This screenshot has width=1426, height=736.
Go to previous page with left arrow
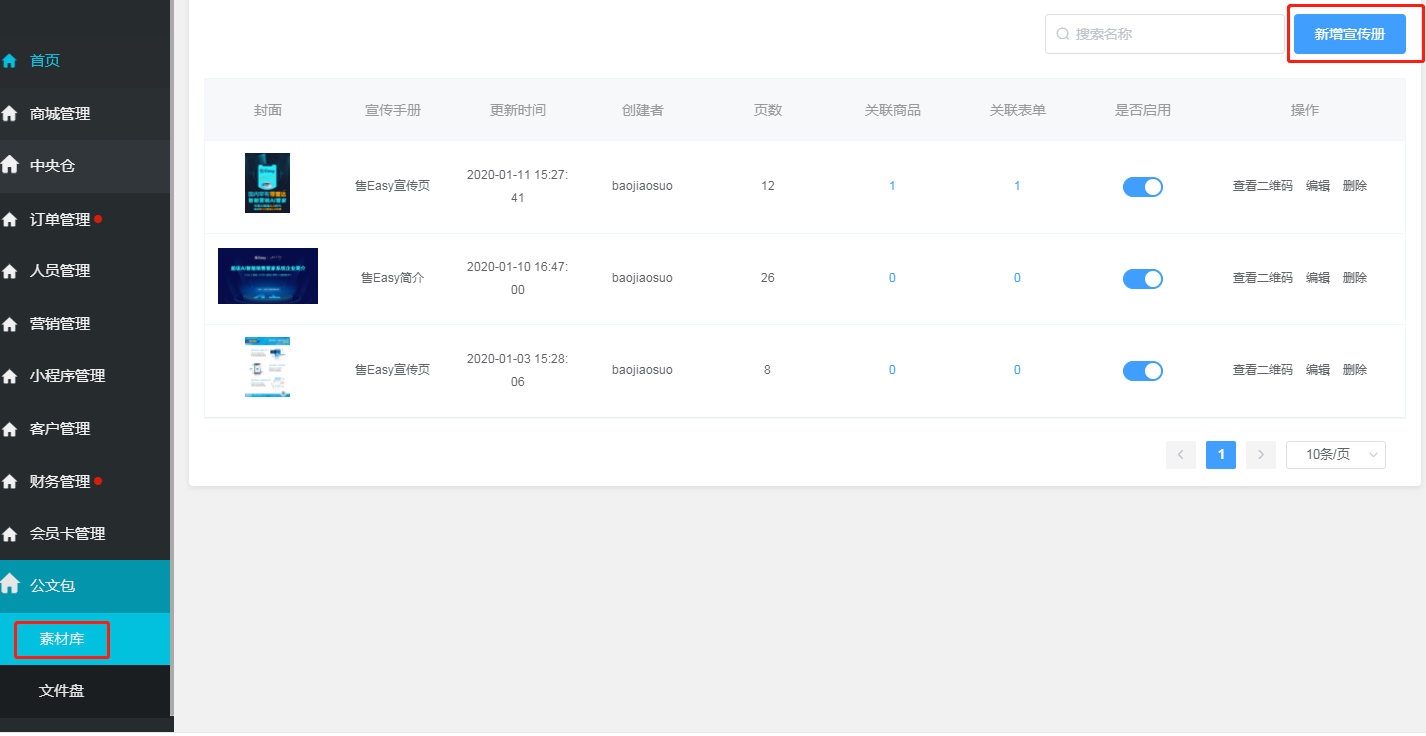click(x=1181, y=455)
